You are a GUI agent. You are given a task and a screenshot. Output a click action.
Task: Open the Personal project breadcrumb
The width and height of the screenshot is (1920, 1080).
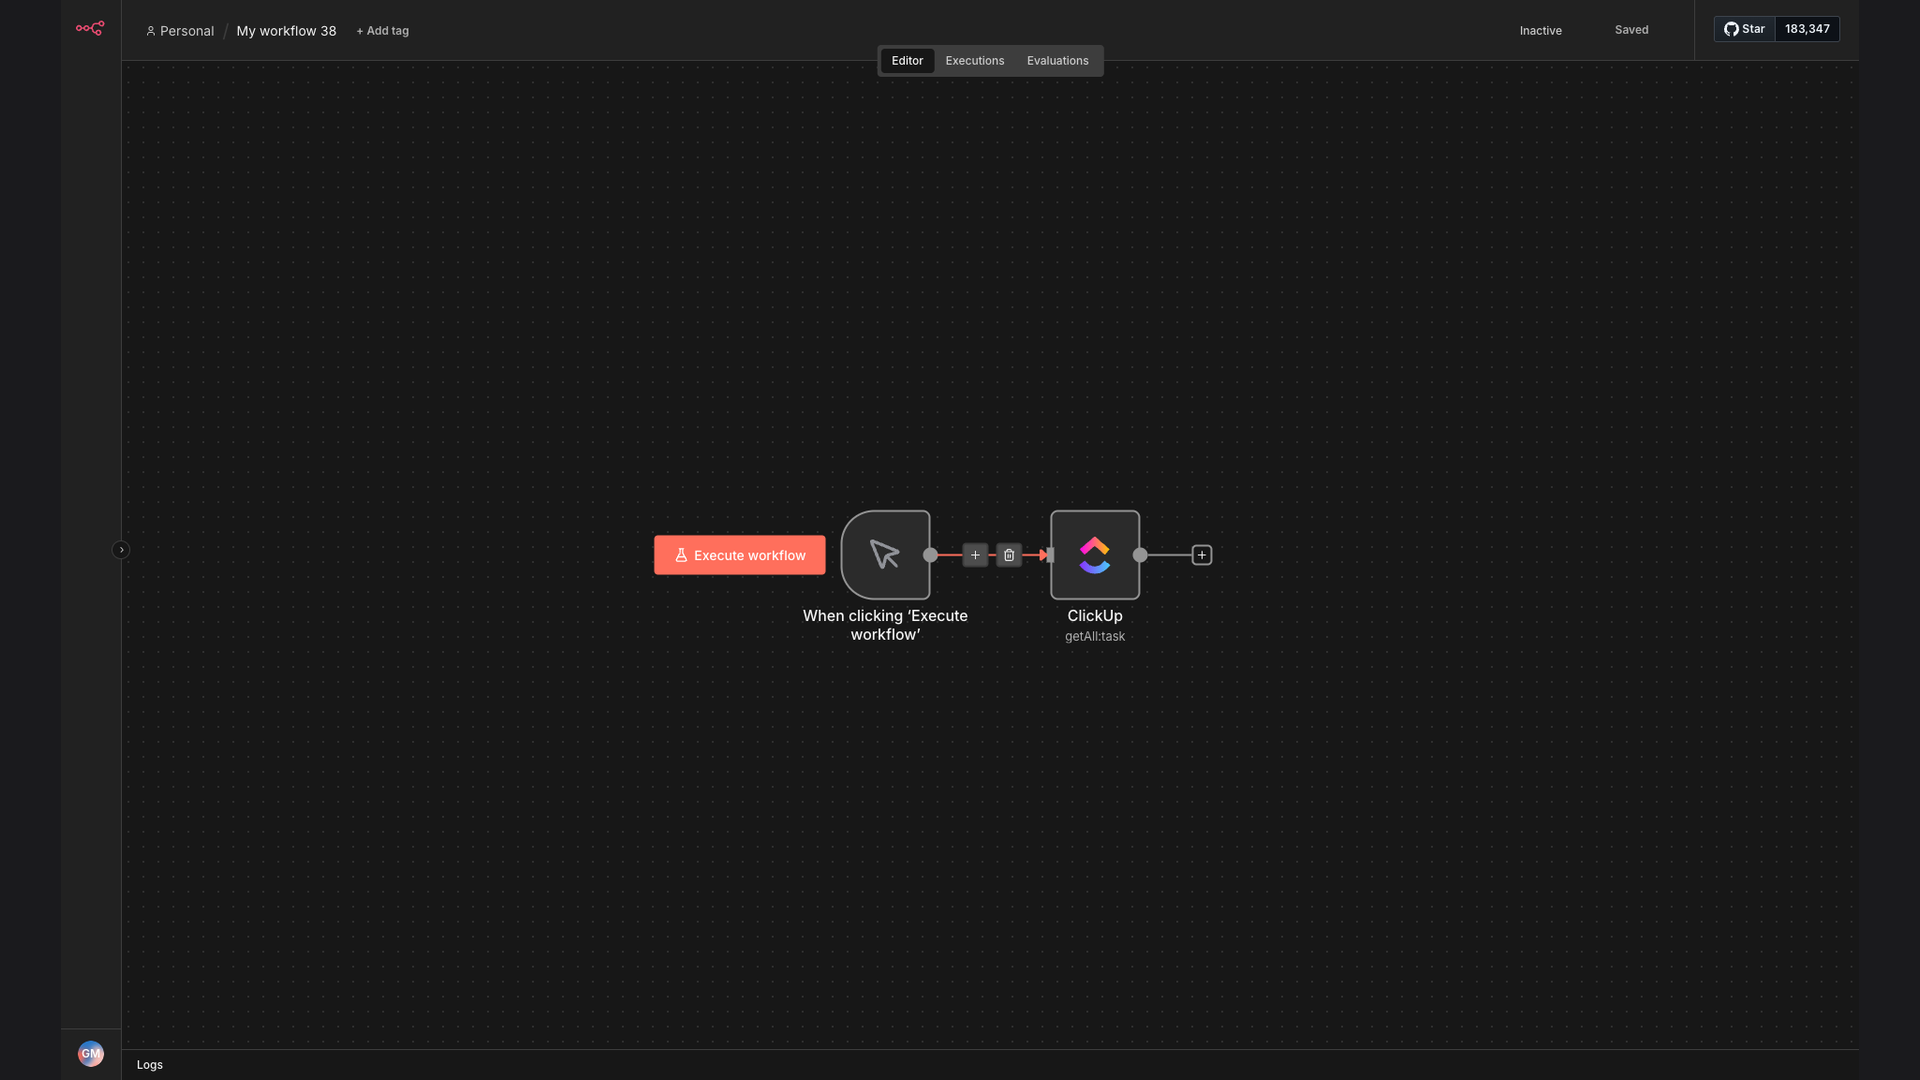[180, 31]
